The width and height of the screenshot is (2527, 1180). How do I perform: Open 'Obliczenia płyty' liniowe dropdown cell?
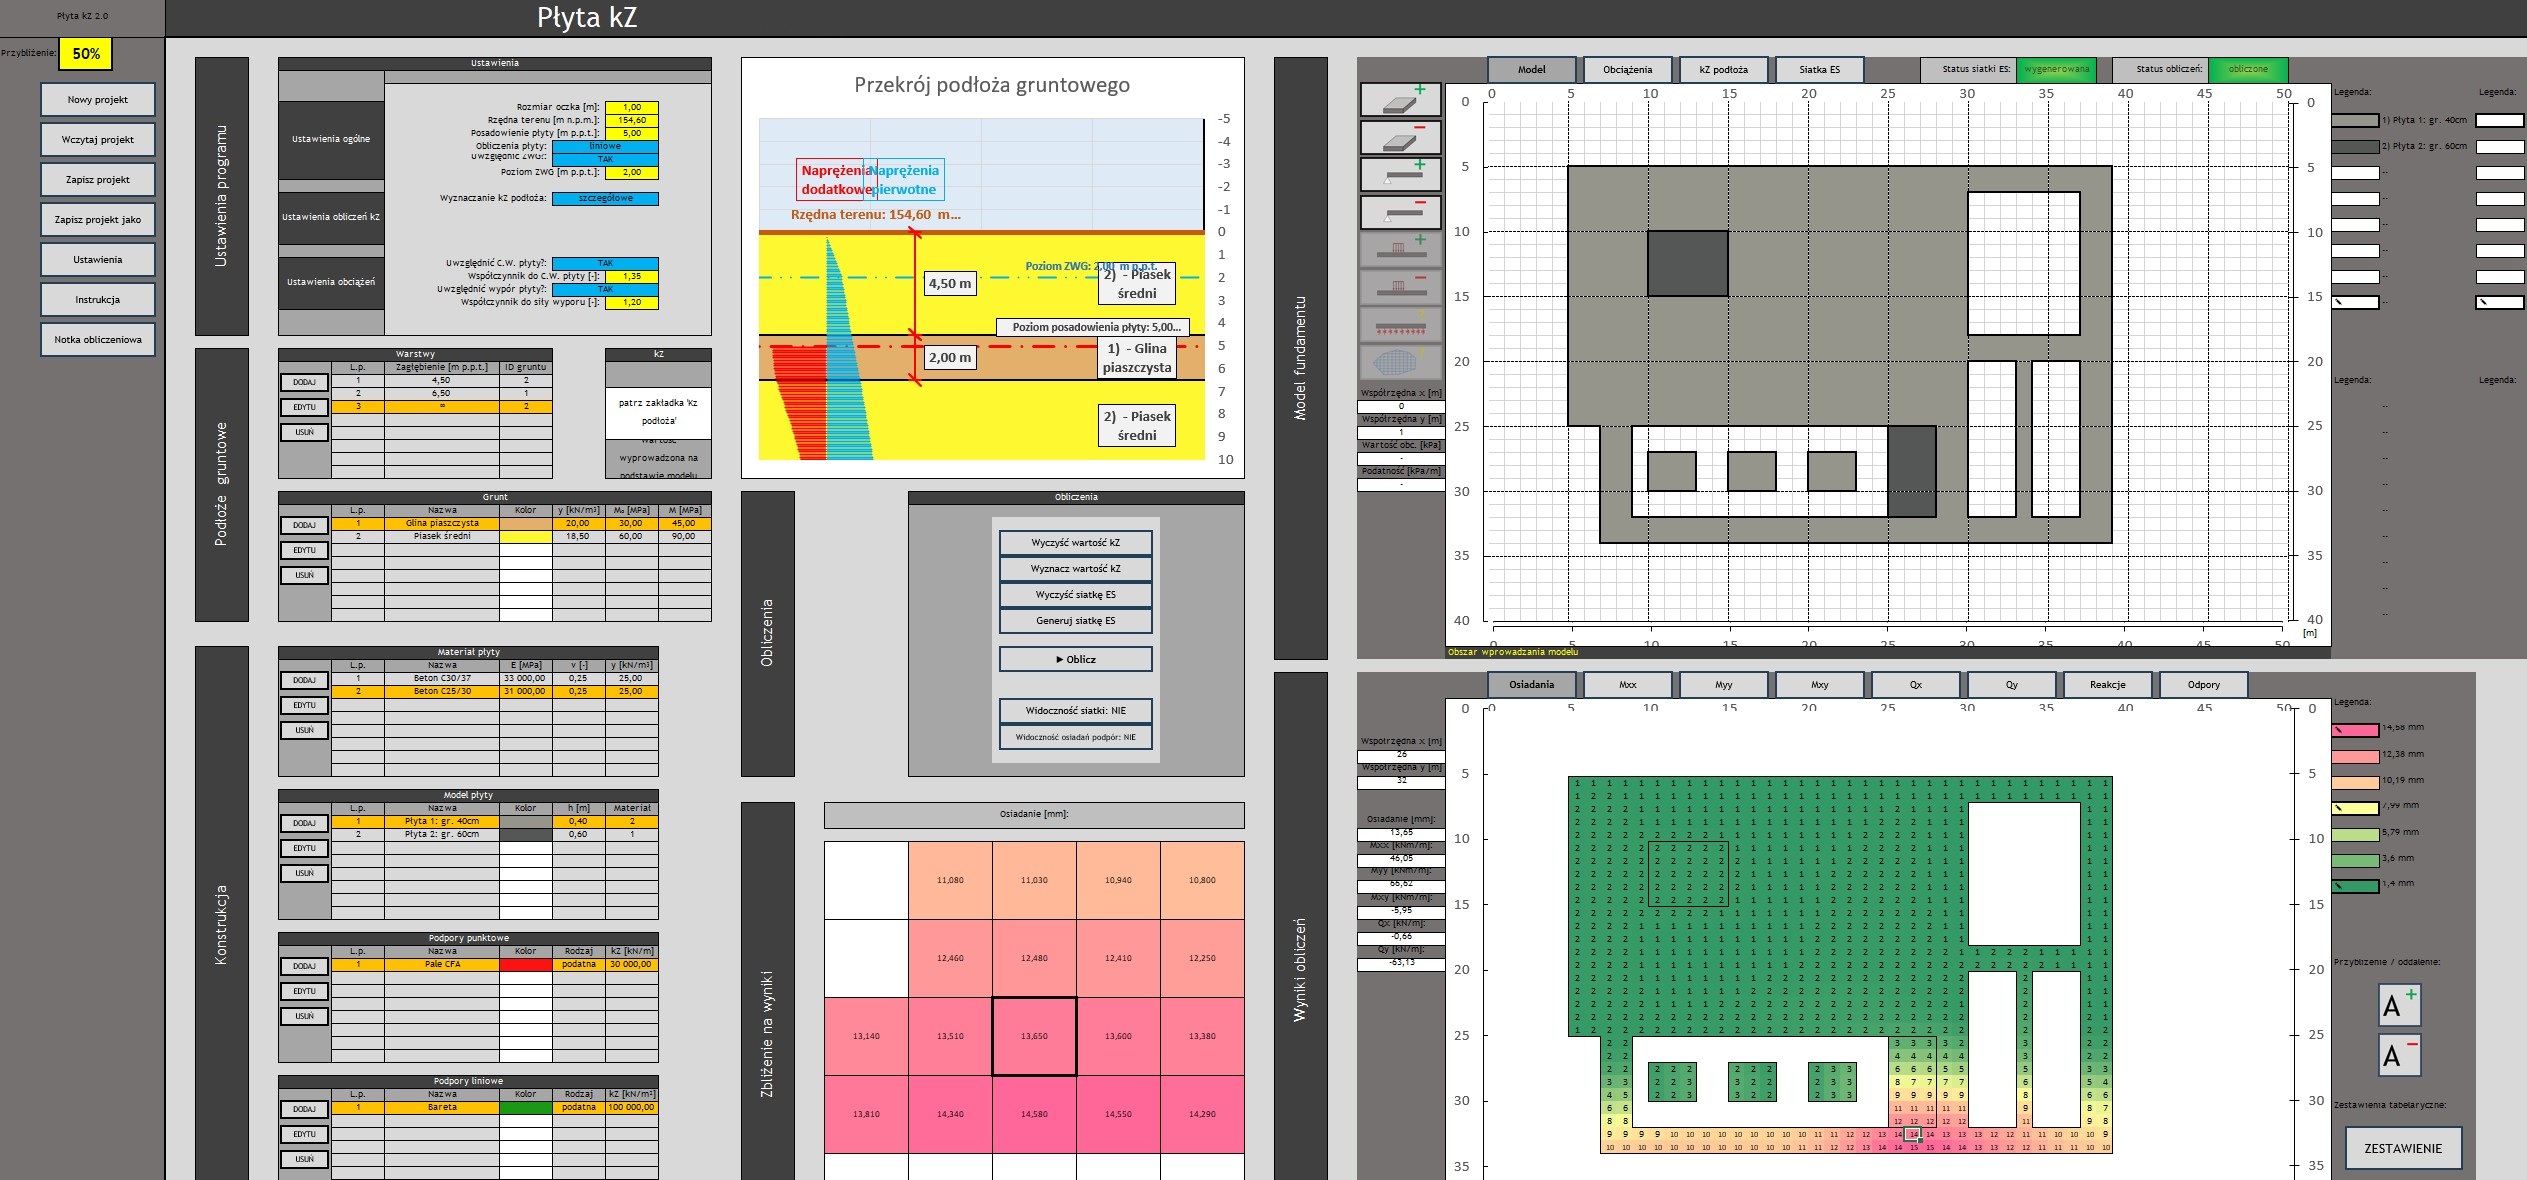pos(605,146)
